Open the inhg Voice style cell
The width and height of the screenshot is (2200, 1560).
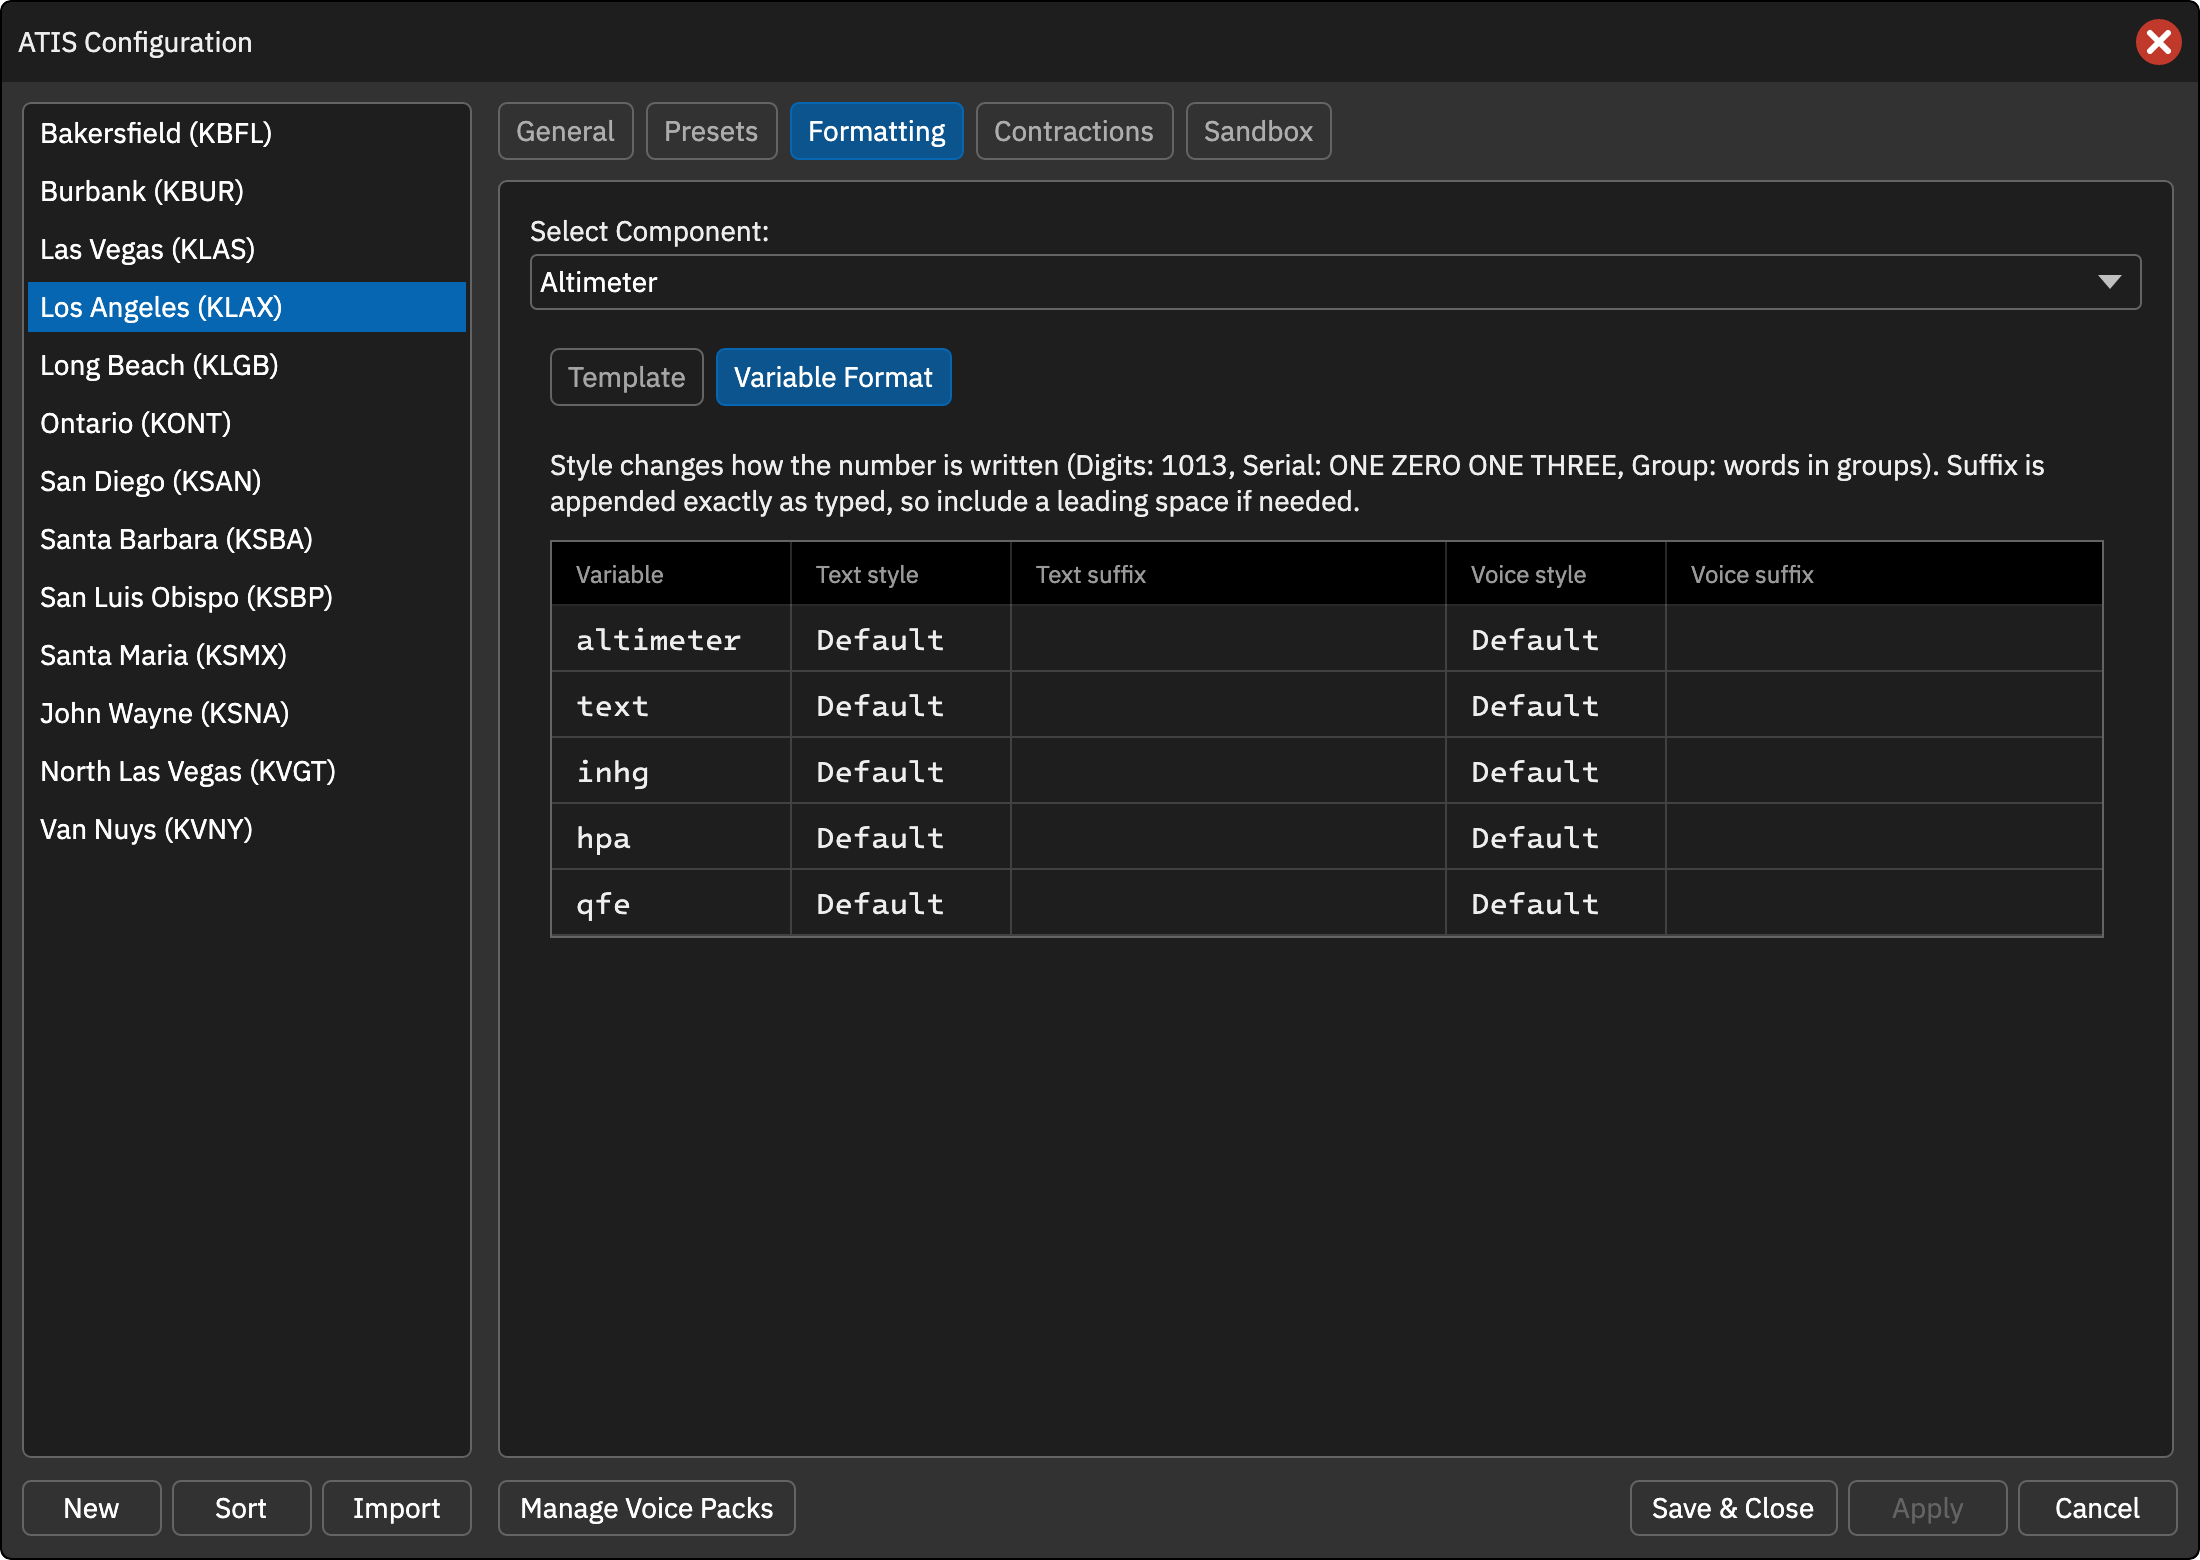(x=1555, y=771)
